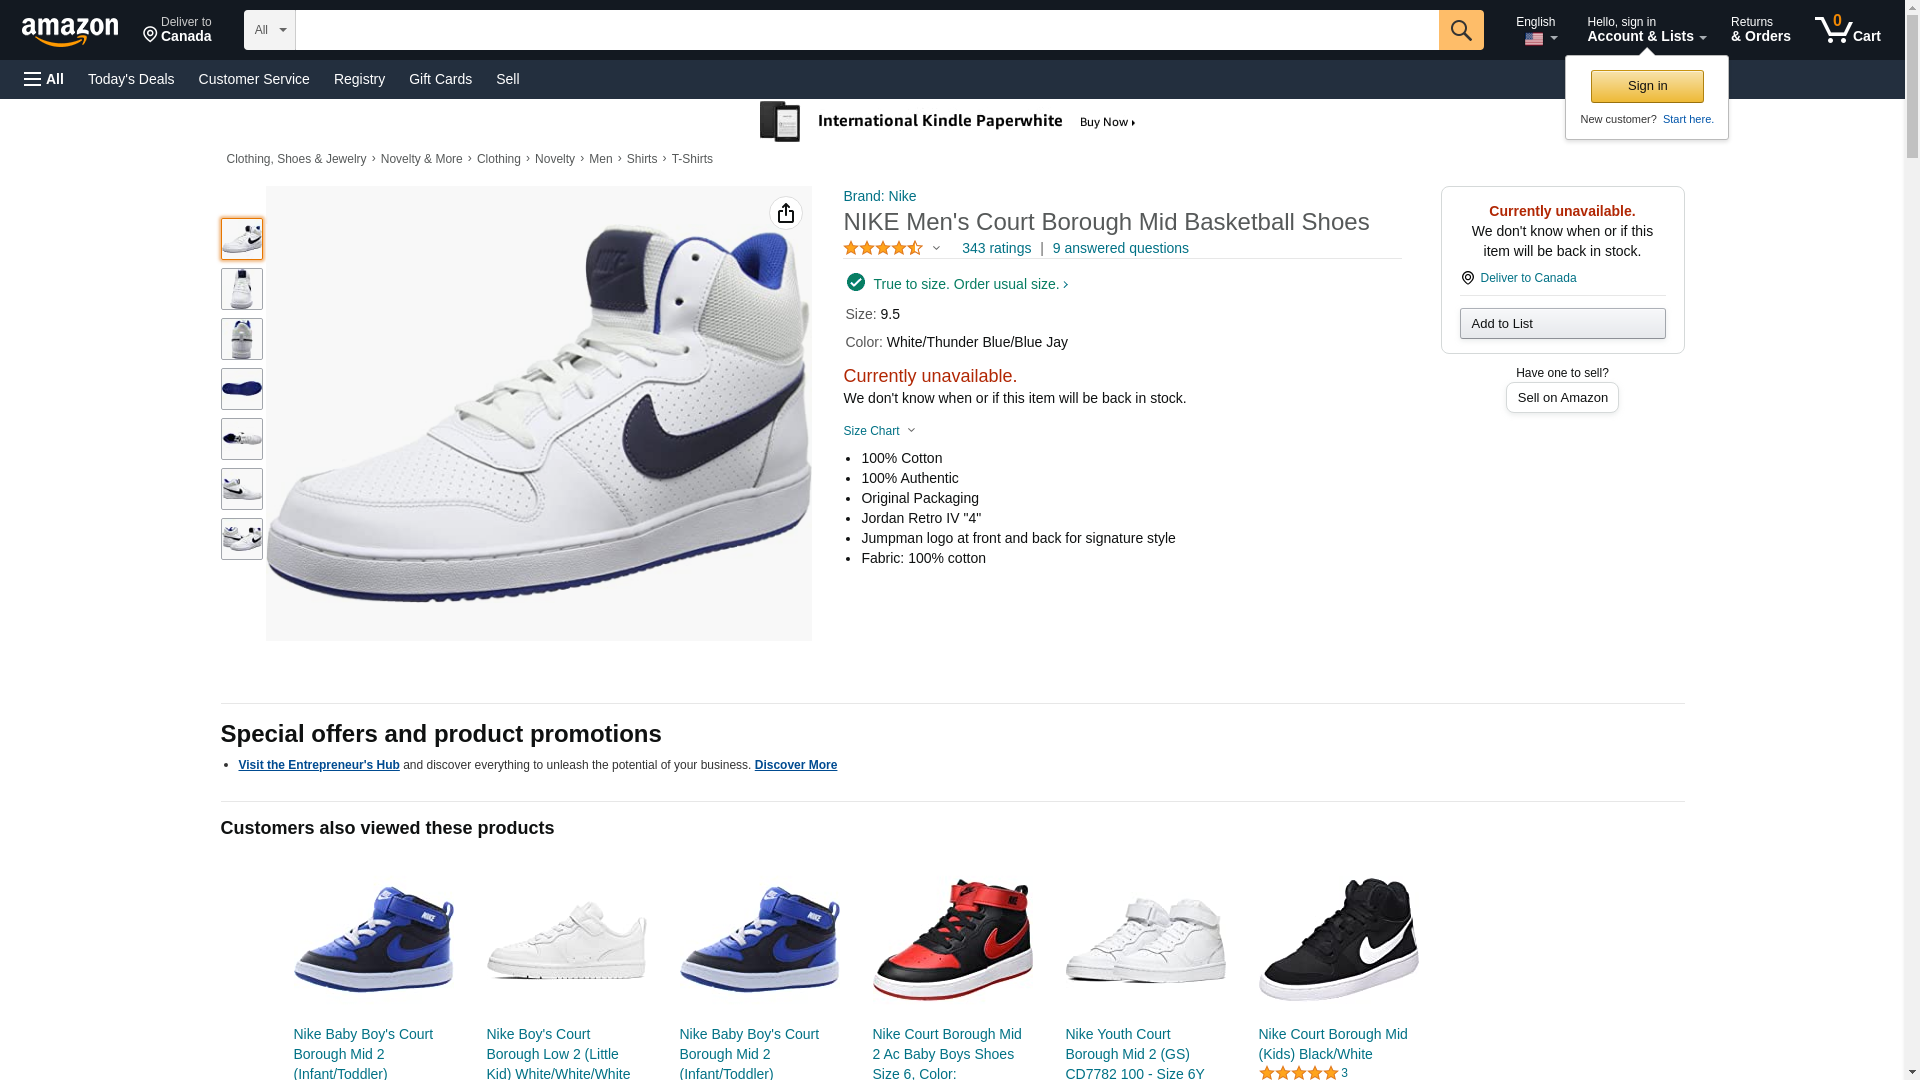
Task: Go to Gift Cards page
Action: pyautogui.click(x=440, y=79)
